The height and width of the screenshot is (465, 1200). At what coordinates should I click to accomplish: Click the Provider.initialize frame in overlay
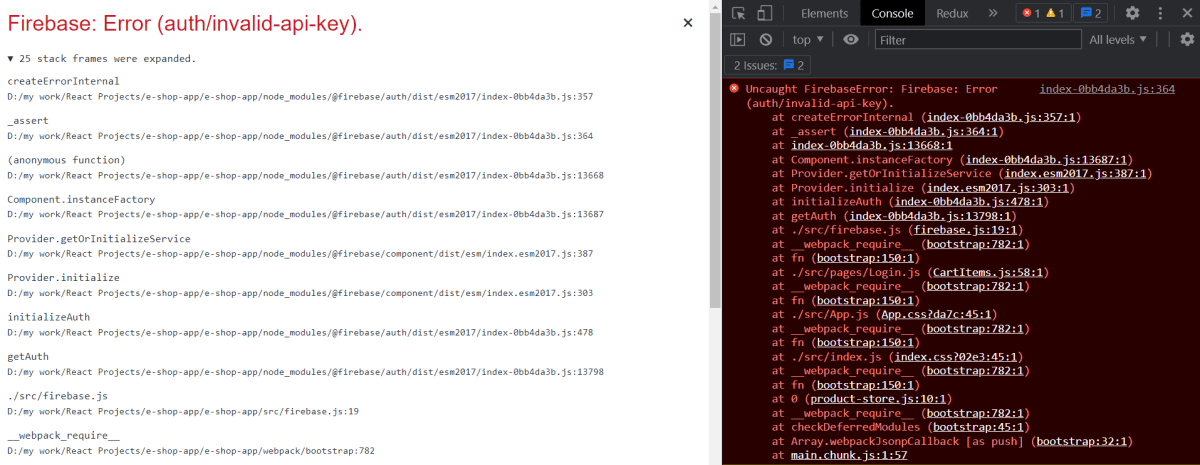pyautogui.click(x=63, y=277)
